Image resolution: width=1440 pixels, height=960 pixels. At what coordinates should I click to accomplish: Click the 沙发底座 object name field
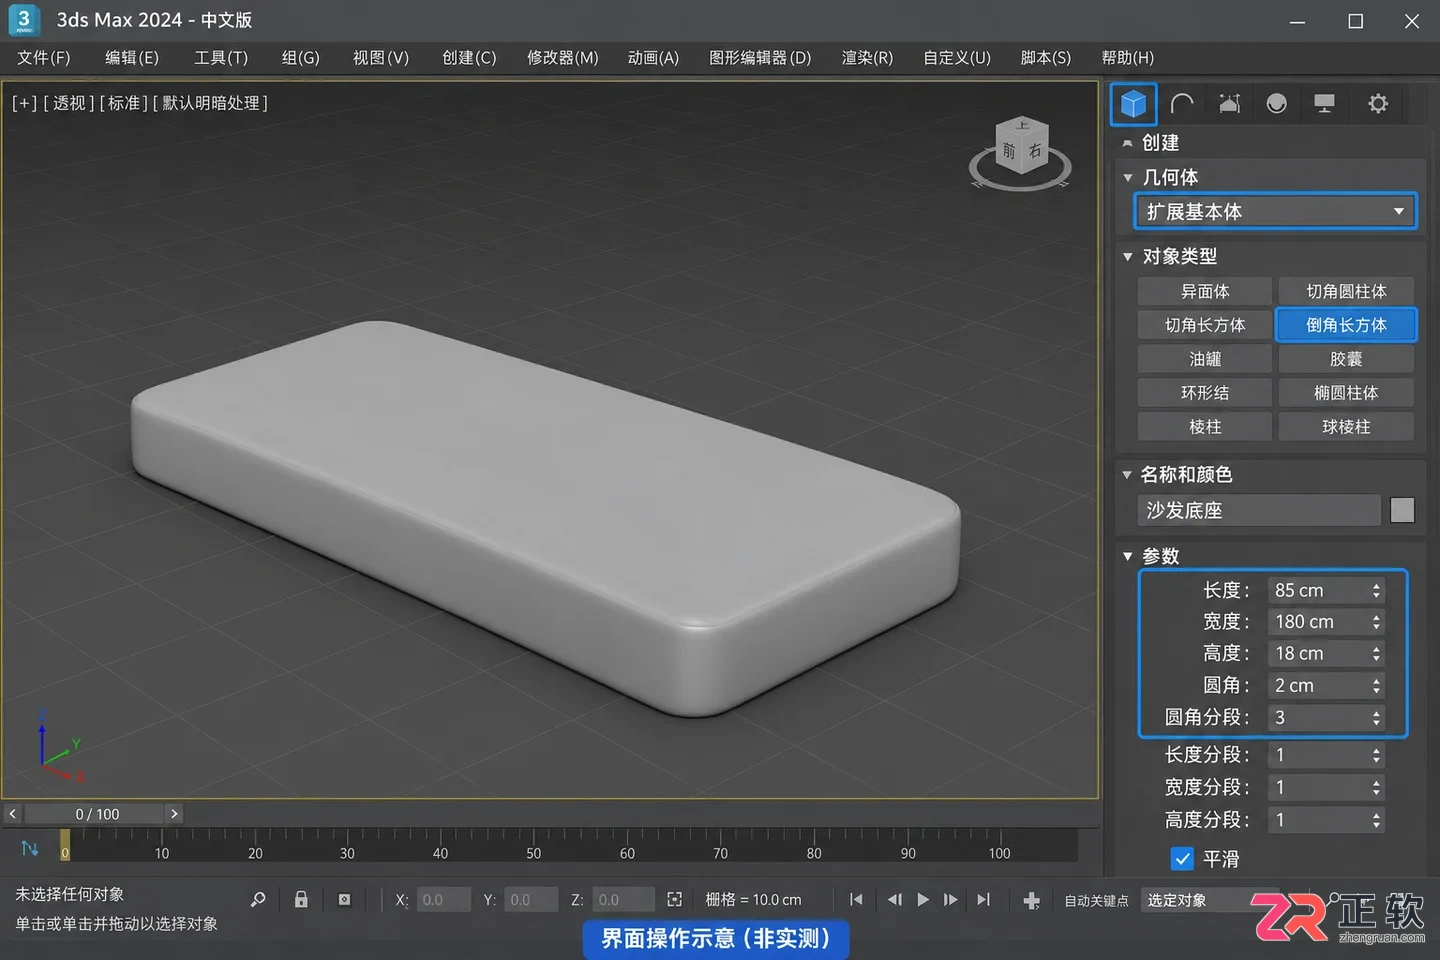click(1259, 510)
